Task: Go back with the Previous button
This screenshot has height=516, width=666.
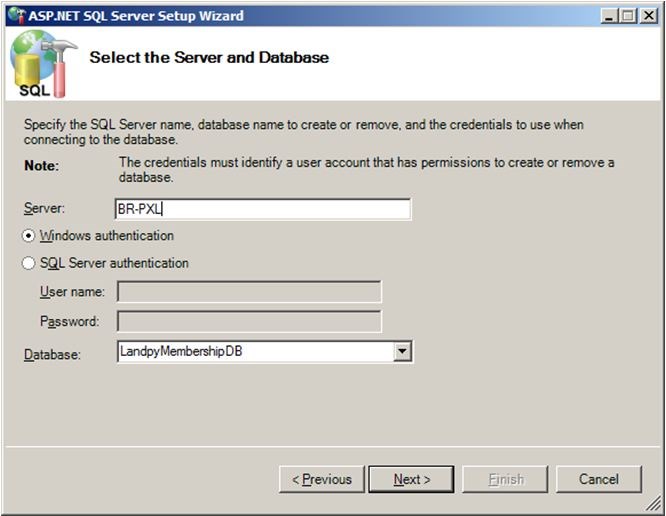Action: 322,479
